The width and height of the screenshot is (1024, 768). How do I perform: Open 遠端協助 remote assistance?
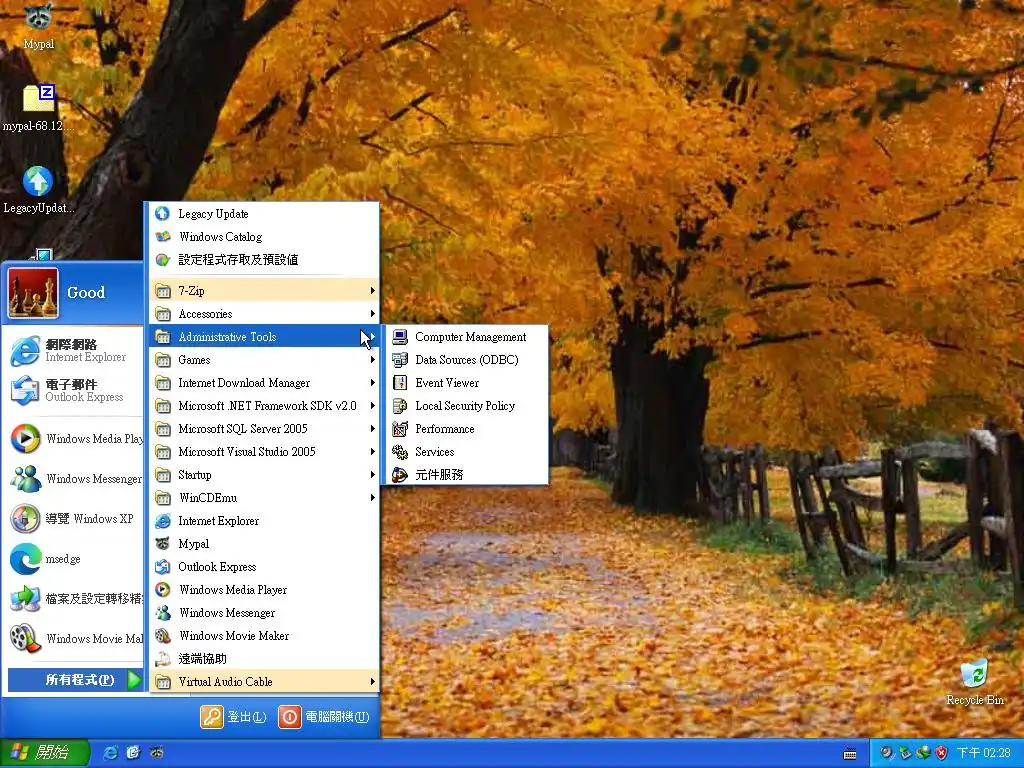tap(264, 659)
